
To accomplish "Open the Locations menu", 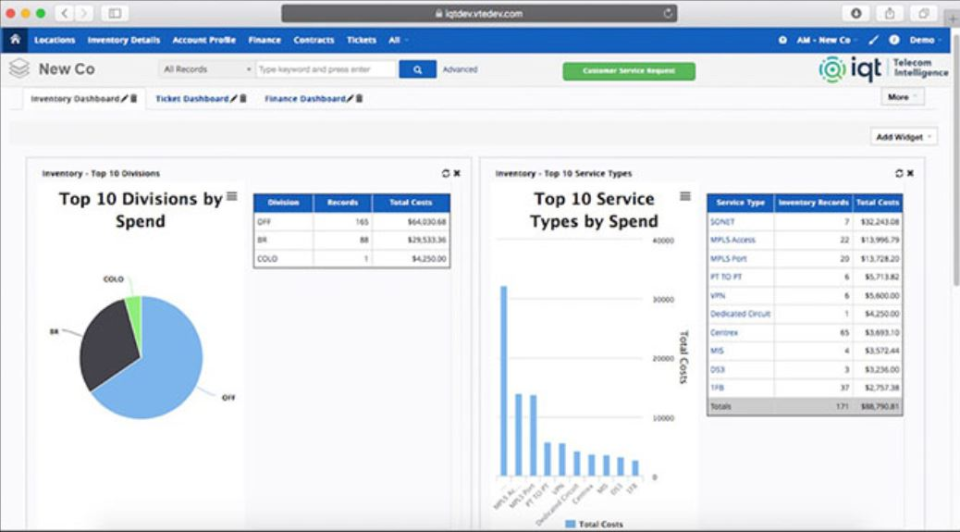I will coord(54,40).
